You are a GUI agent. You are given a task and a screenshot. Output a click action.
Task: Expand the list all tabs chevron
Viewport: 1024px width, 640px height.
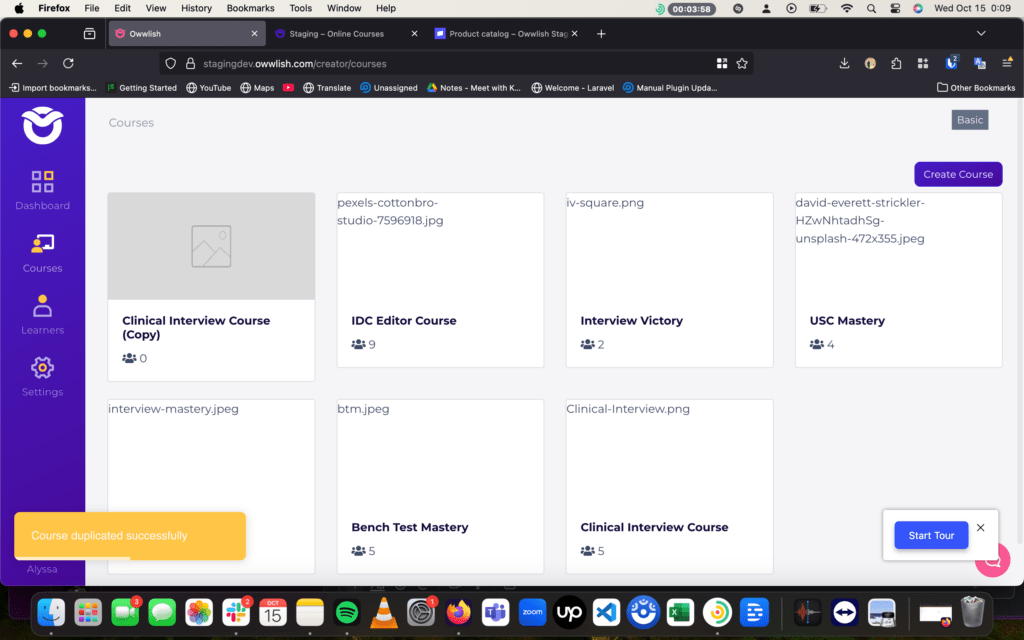point(980,33)
